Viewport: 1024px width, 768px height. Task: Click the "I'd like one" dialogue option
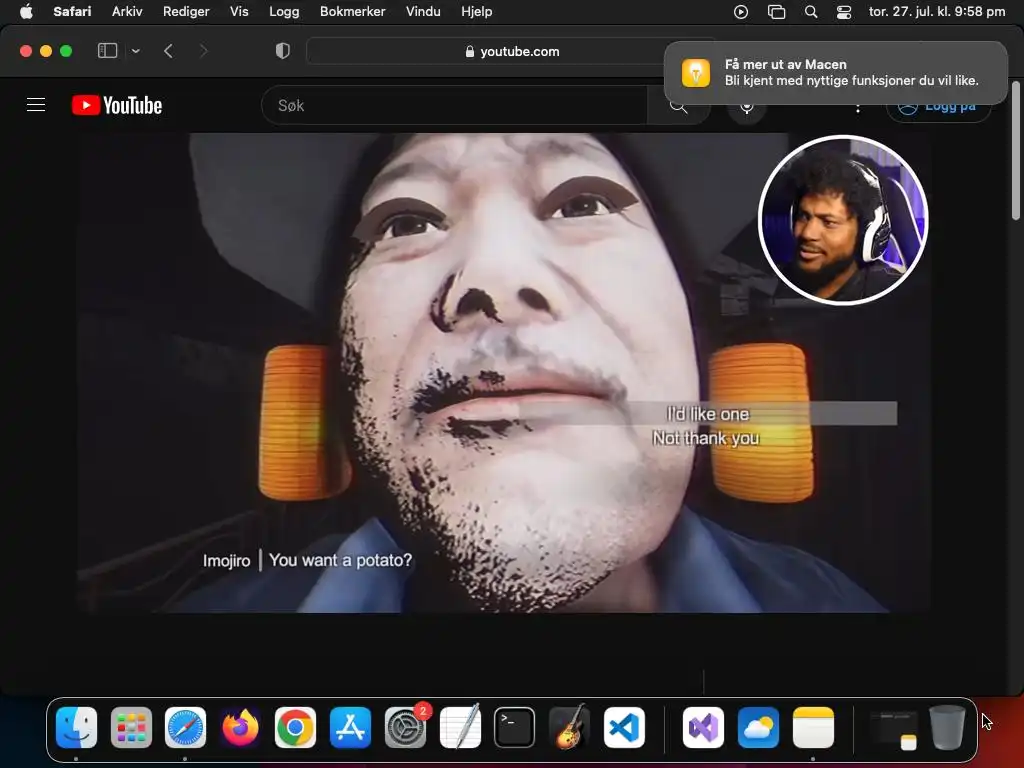707,414
